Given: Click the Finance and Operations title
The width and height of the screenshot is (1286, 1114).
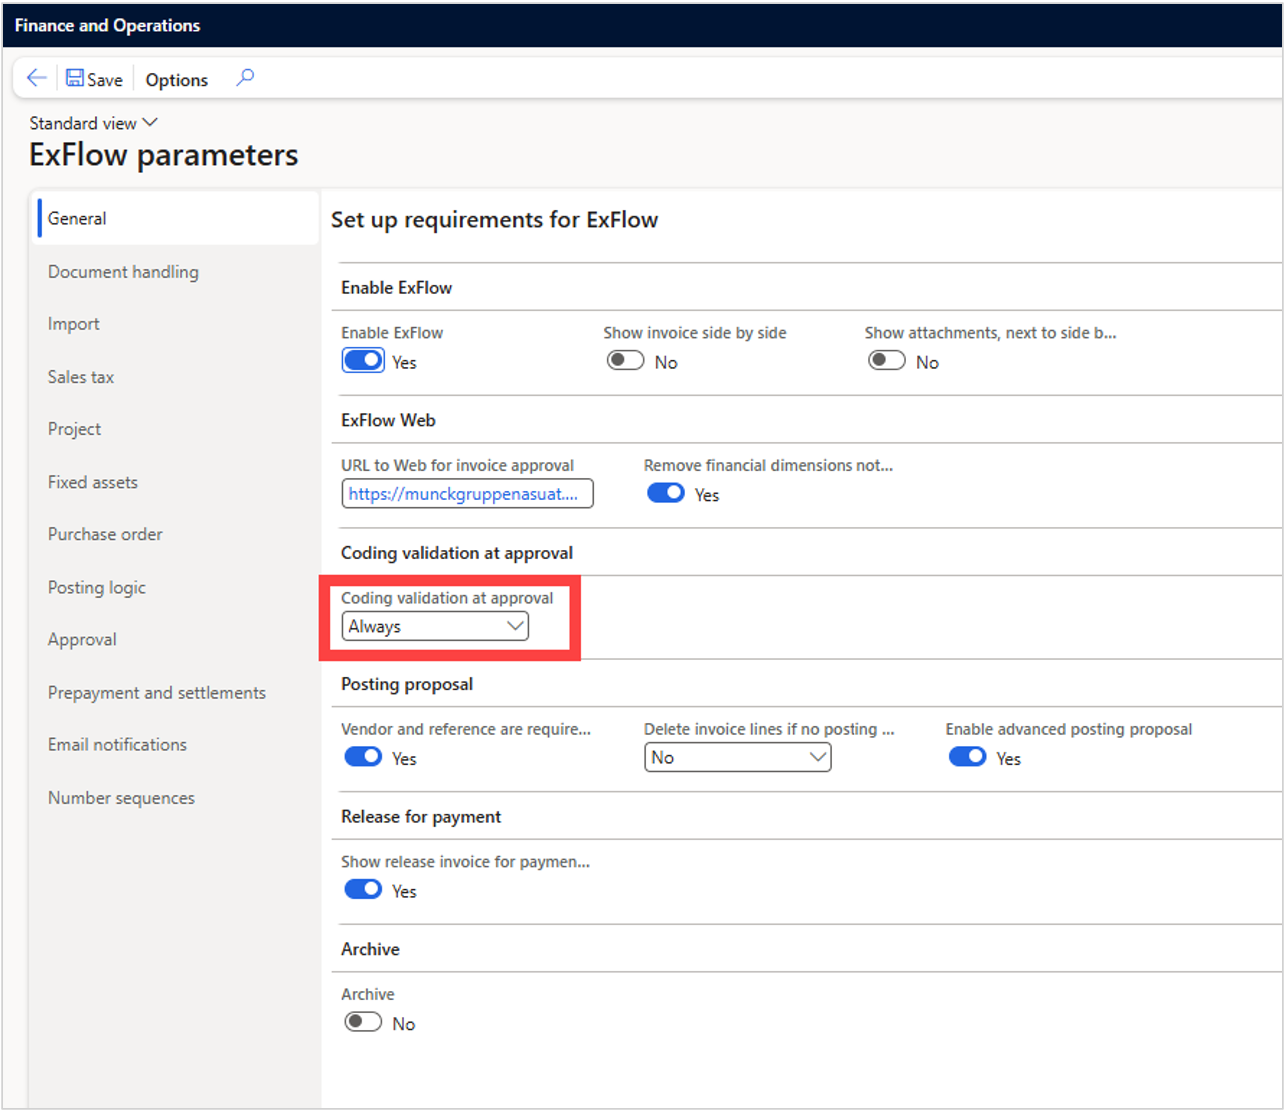Looking at the screenshot, I should pyautogui.click(x=107, y=26).
